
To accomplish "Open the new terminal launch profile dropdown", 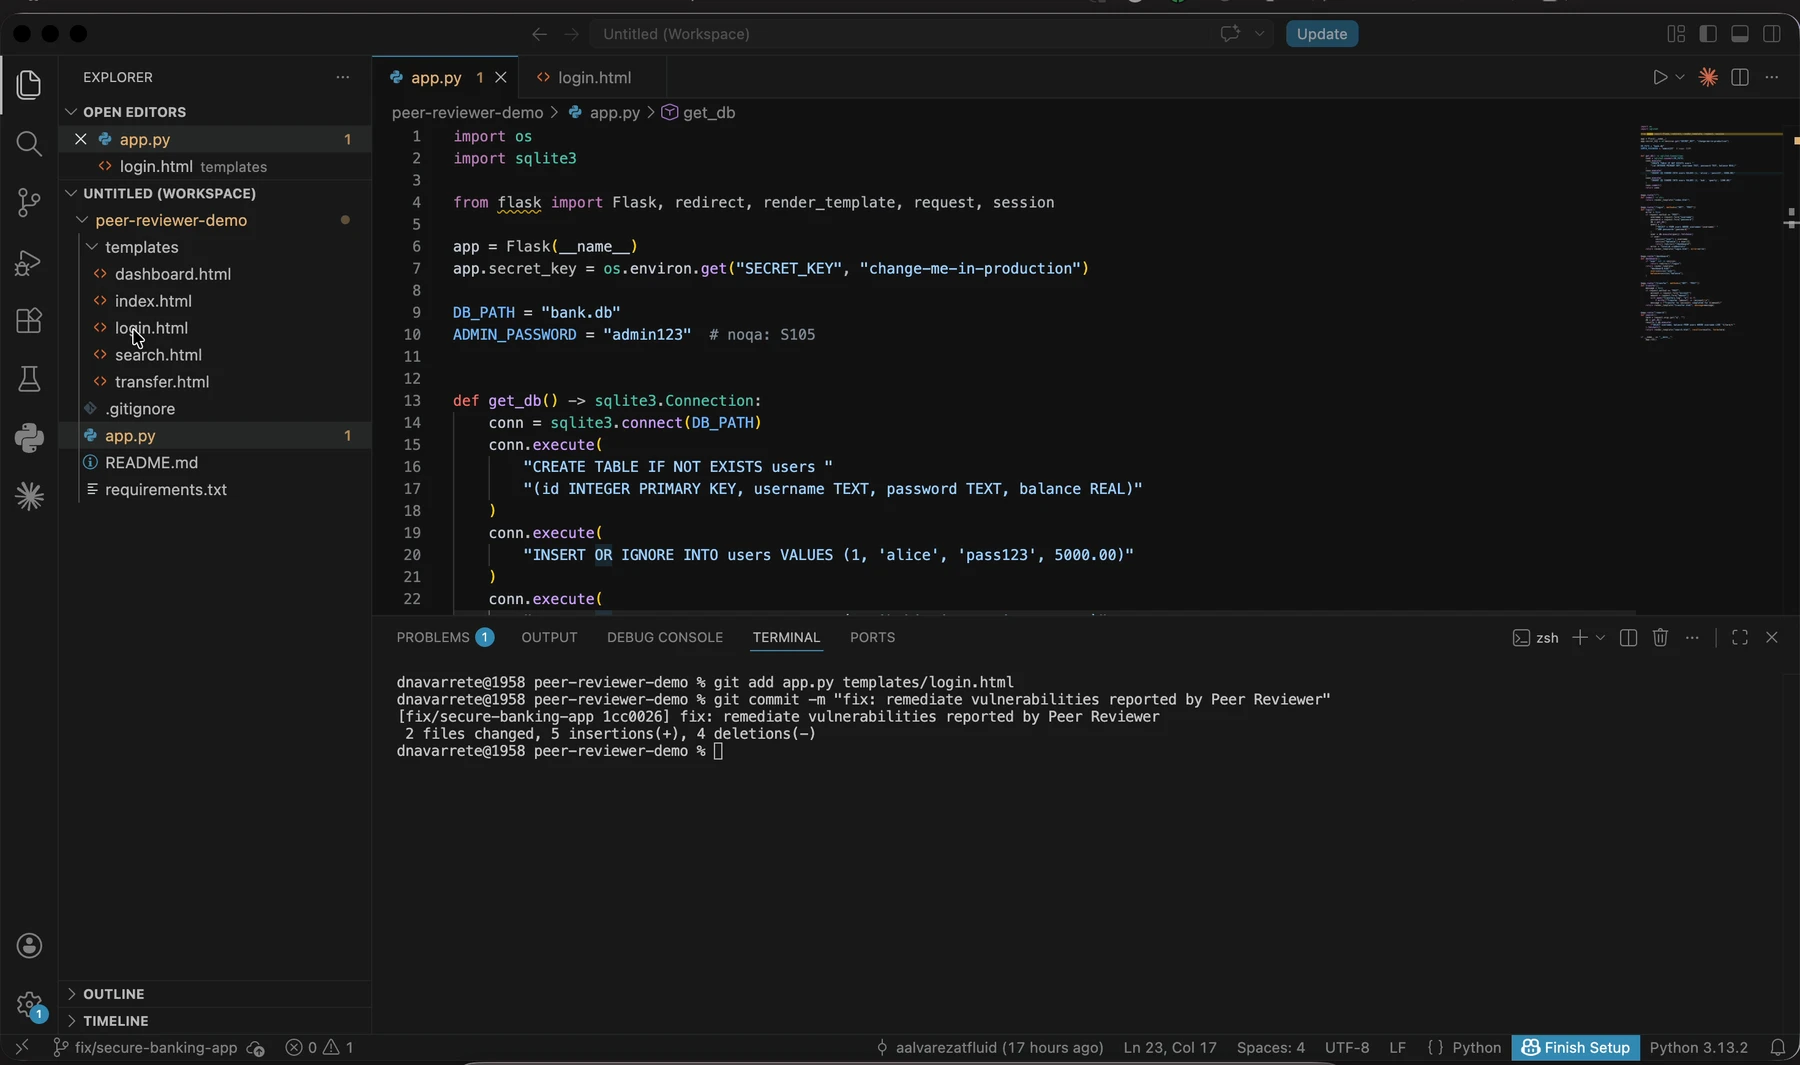I will click(x=1600, y=637).
